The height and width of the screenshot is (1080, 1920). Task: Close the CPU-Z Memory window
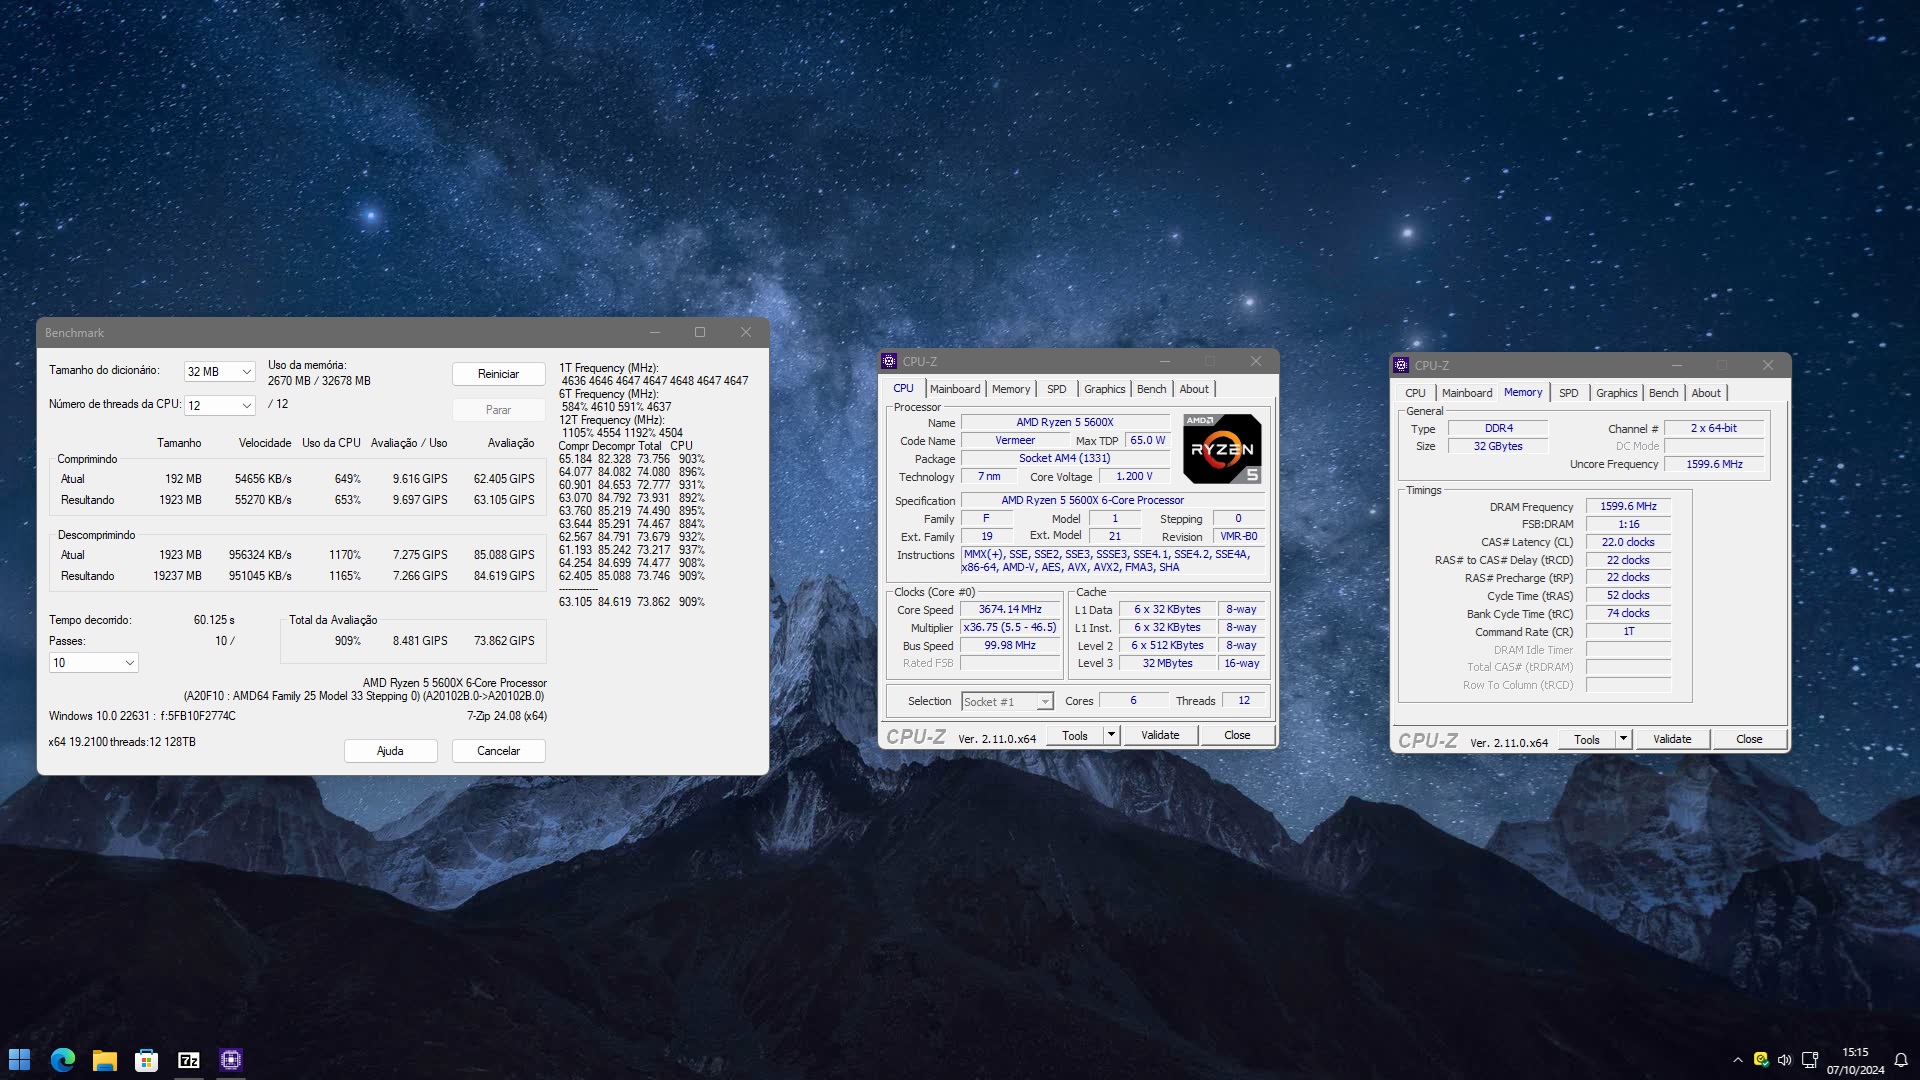click(x=1768, y=365)
